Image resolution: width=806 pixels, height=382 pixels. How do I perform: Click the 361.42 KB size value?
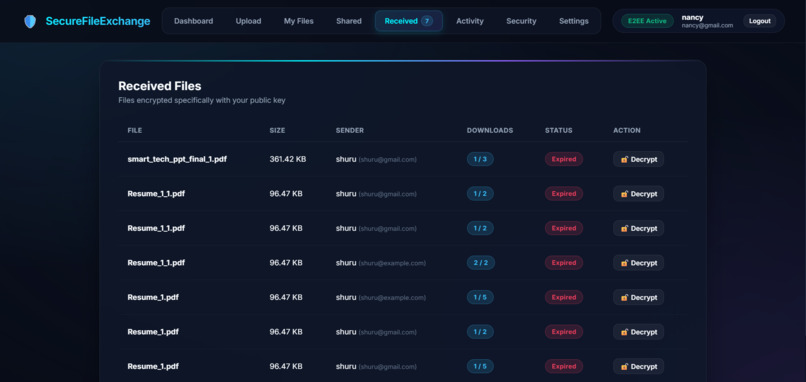click(288, 159)
